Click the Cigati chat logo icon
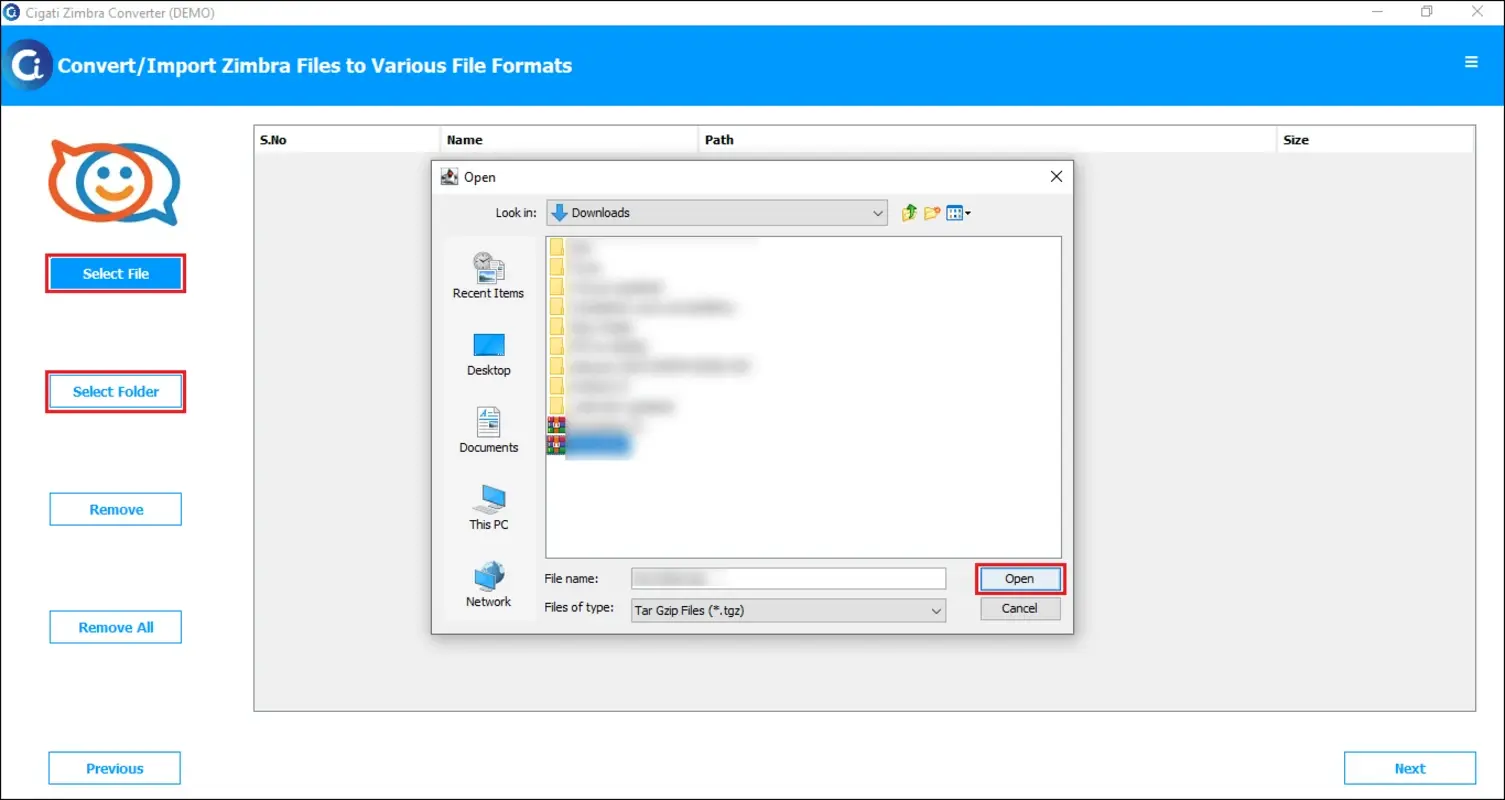Image resolution: width=1505 pixels, height=800 pixels. click(113, 182)
